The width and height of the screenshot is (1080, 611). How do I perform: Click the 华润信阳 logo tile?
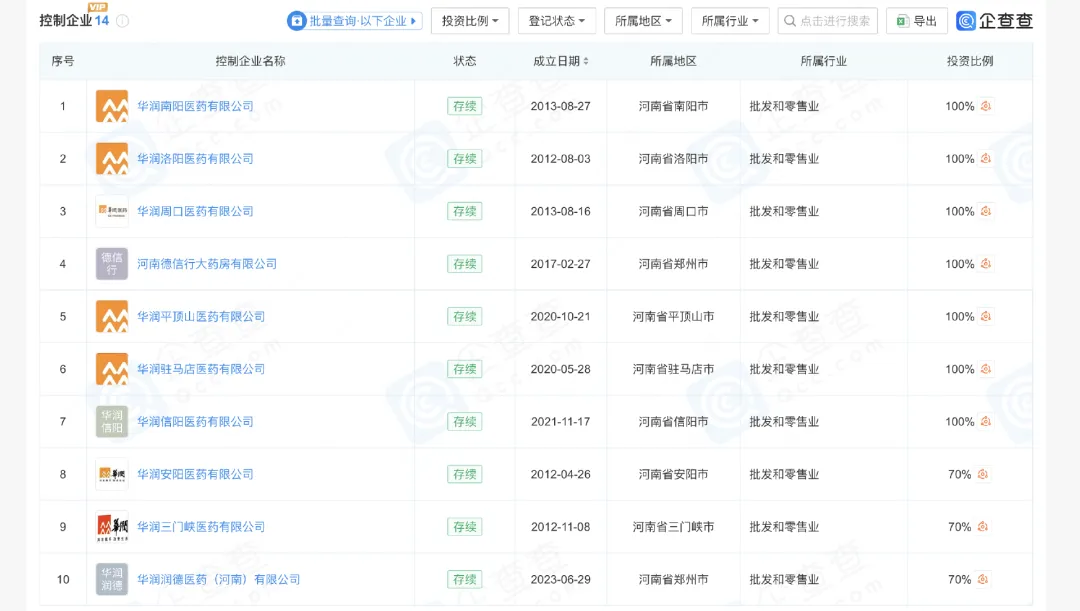coord(112,422)
